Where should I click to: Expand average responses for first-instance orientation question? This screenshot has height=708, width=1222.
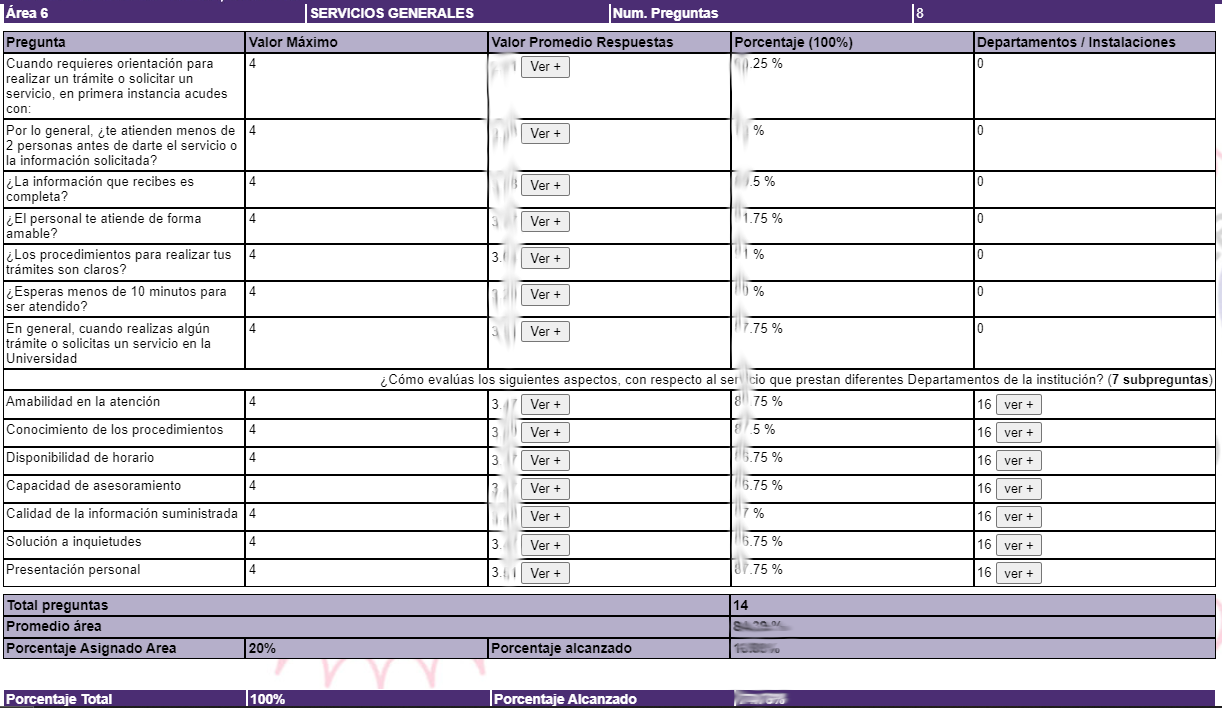click(545, 68)
